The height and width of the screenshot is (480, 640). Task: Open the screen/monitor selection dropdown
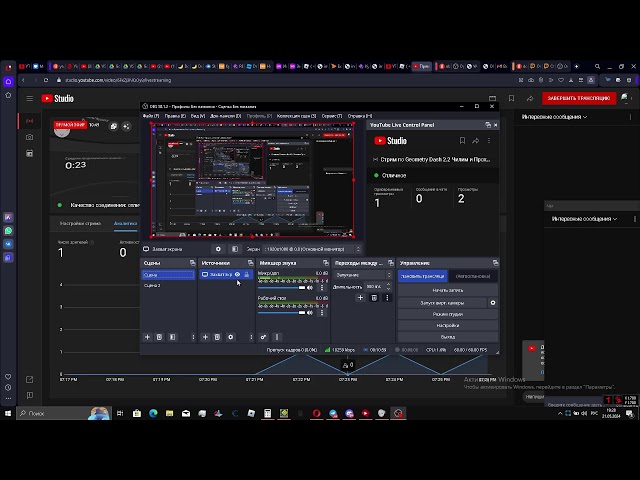point(312,249)
